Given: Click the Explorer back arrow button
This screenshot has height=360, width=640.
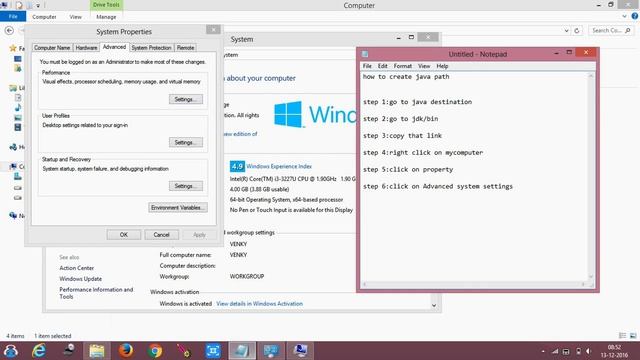Looking at the screenshot, I should click(9, 30).
